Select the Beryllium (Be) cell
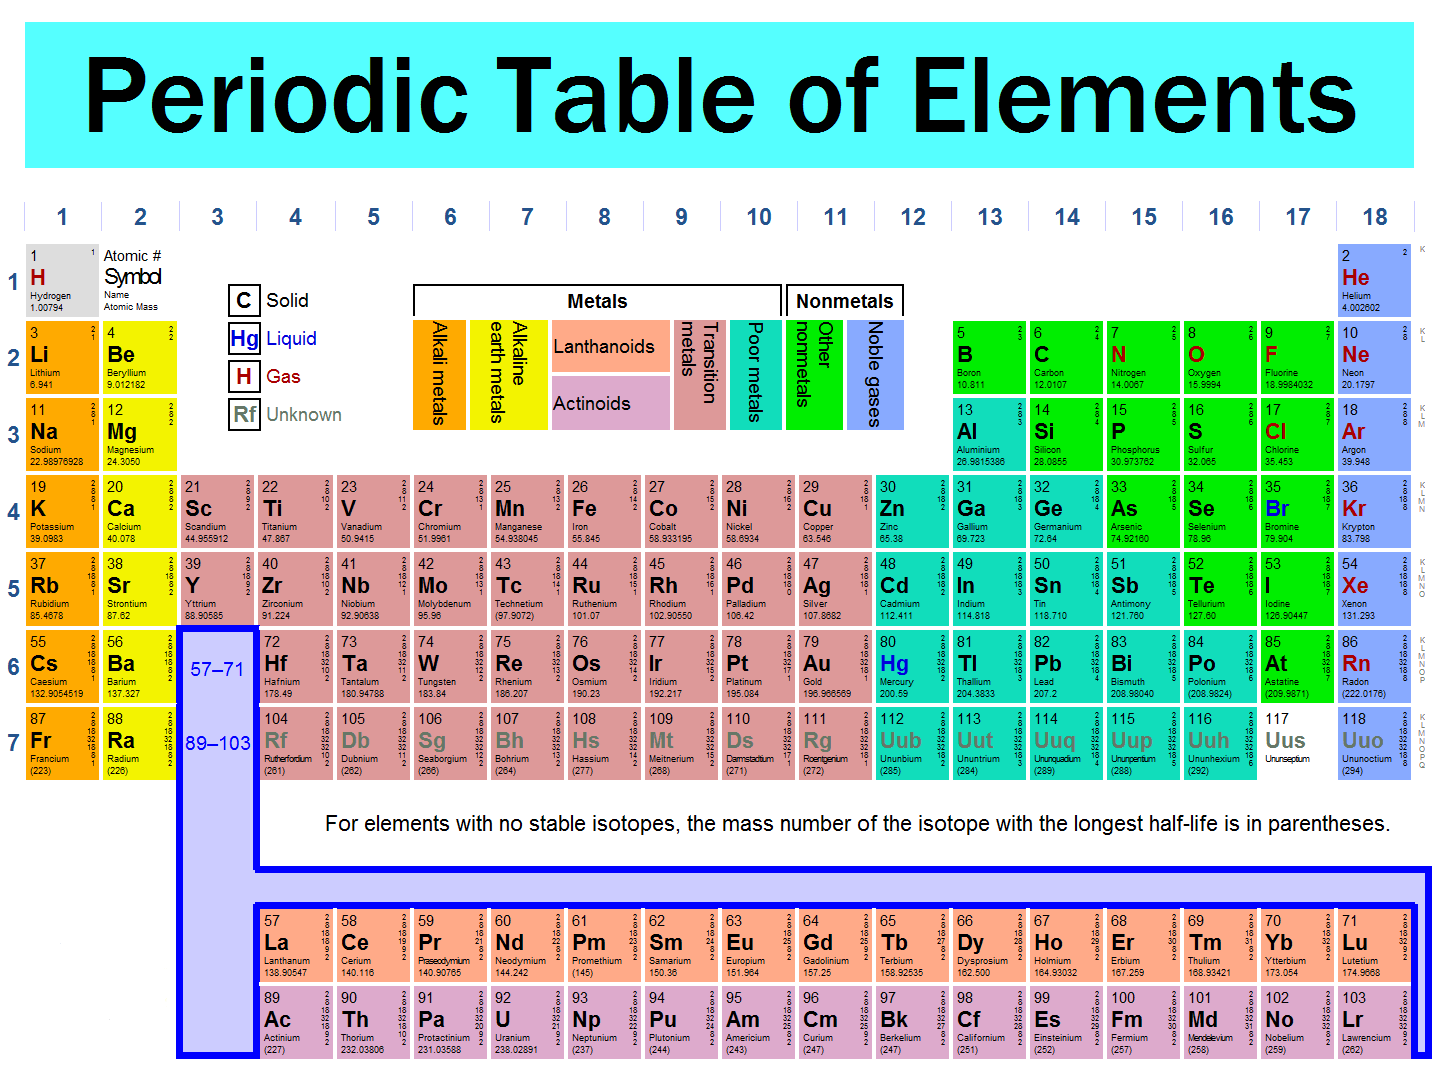This screenshot has width=1440, height=1080. [140, 357]
